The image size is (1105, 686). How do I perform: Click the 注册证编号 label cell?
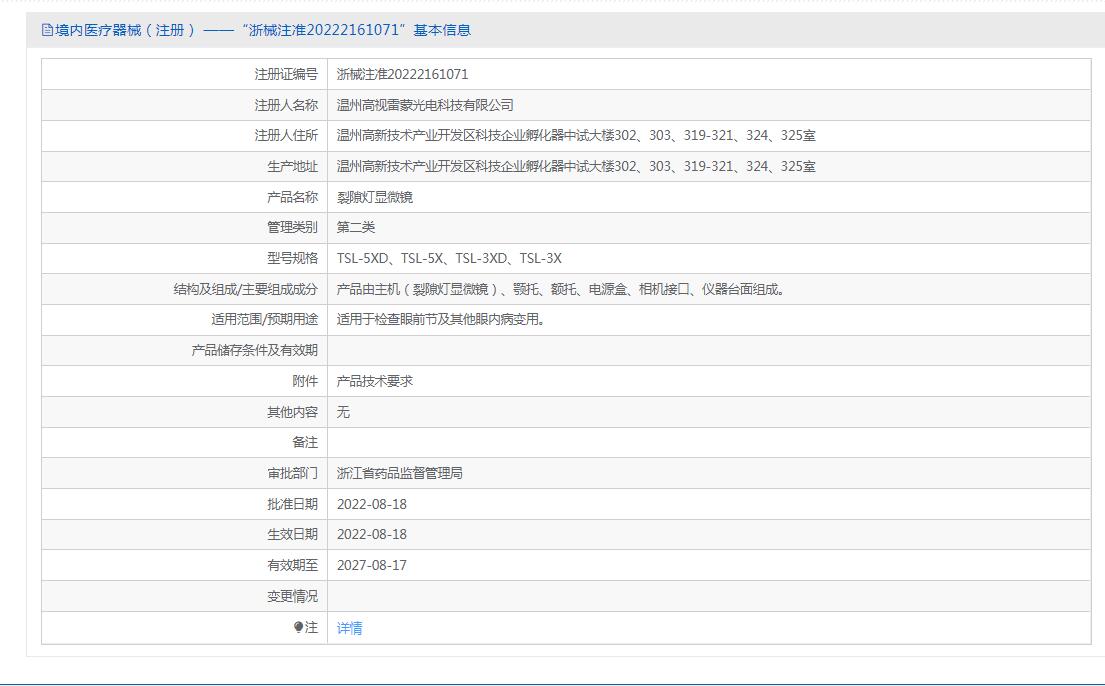coord(286,74)
